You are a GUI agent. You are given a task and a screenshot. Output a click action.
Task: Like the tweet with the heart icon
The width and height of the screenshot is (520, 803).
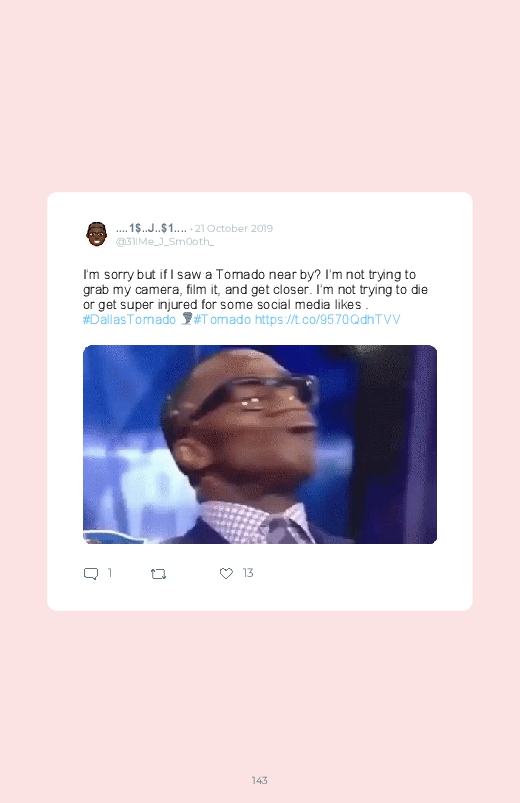[x=226, y=574]
